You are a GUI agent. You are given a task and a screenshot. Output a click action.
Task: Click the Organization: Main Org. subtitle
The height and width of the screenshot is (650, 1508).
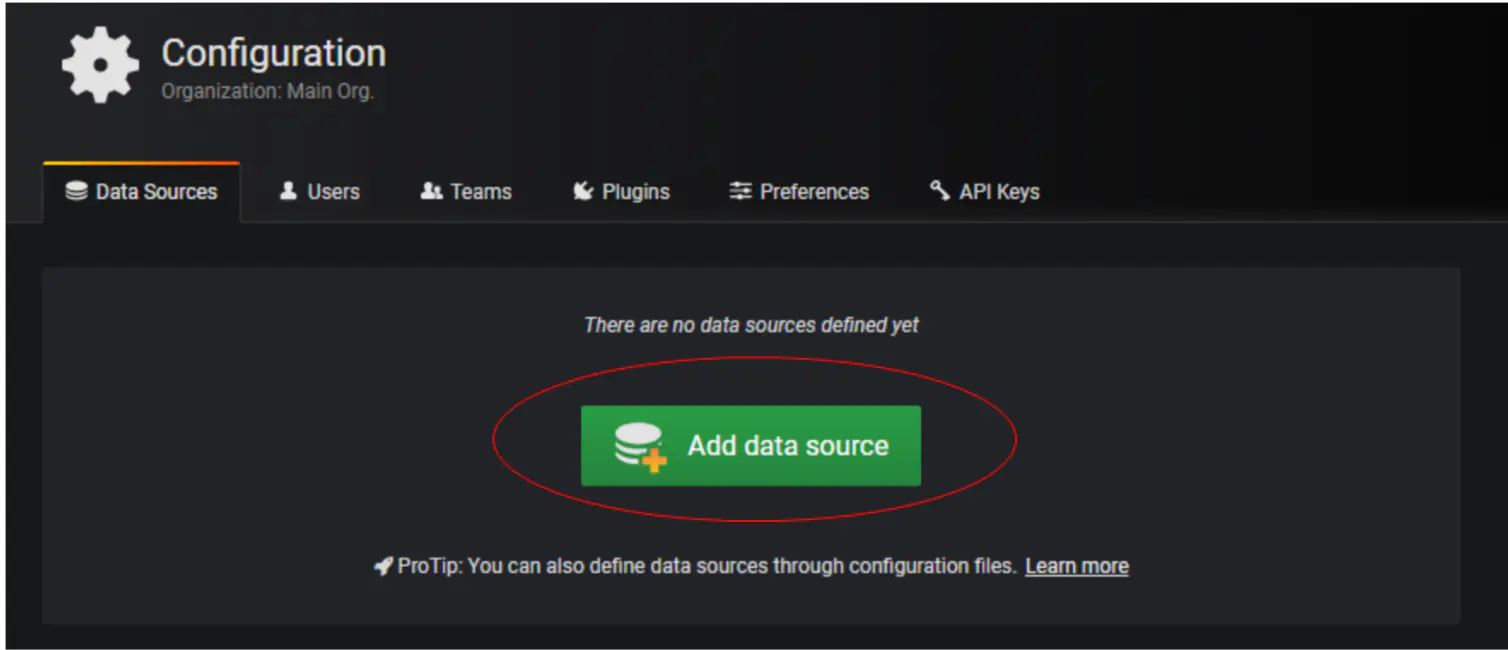267,91
